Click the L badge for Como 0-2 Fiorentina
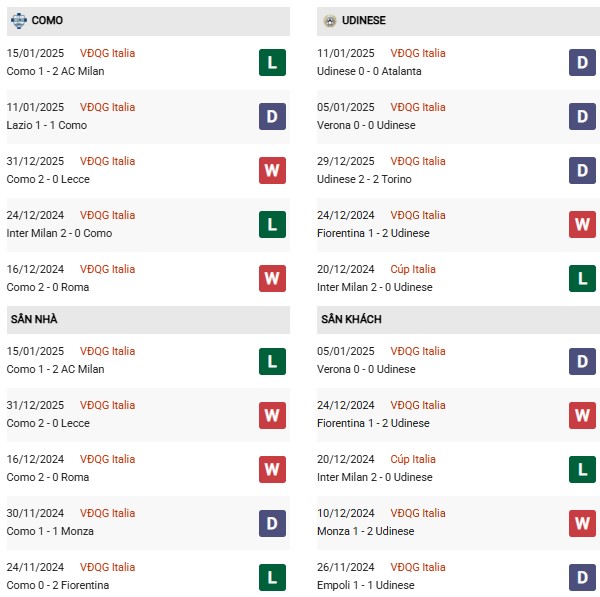 click(272, 577)
